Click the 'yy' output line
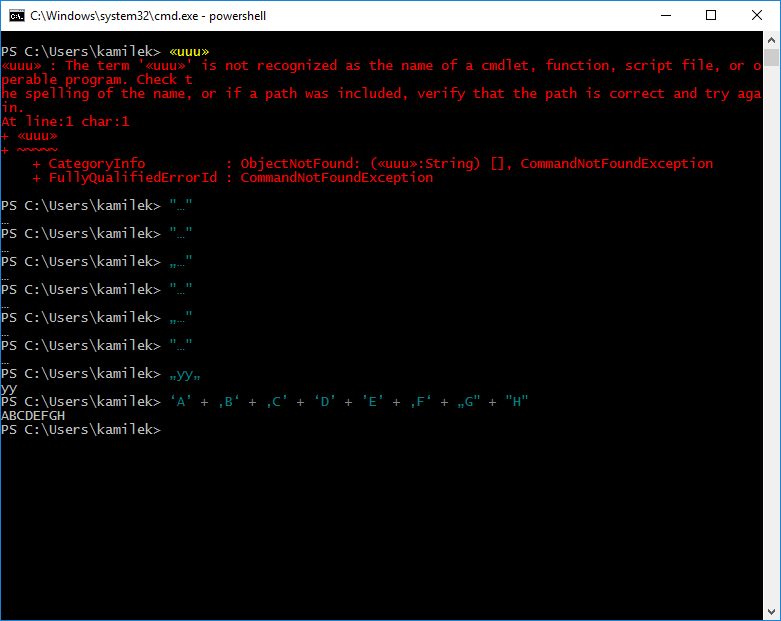 point(9,389)
